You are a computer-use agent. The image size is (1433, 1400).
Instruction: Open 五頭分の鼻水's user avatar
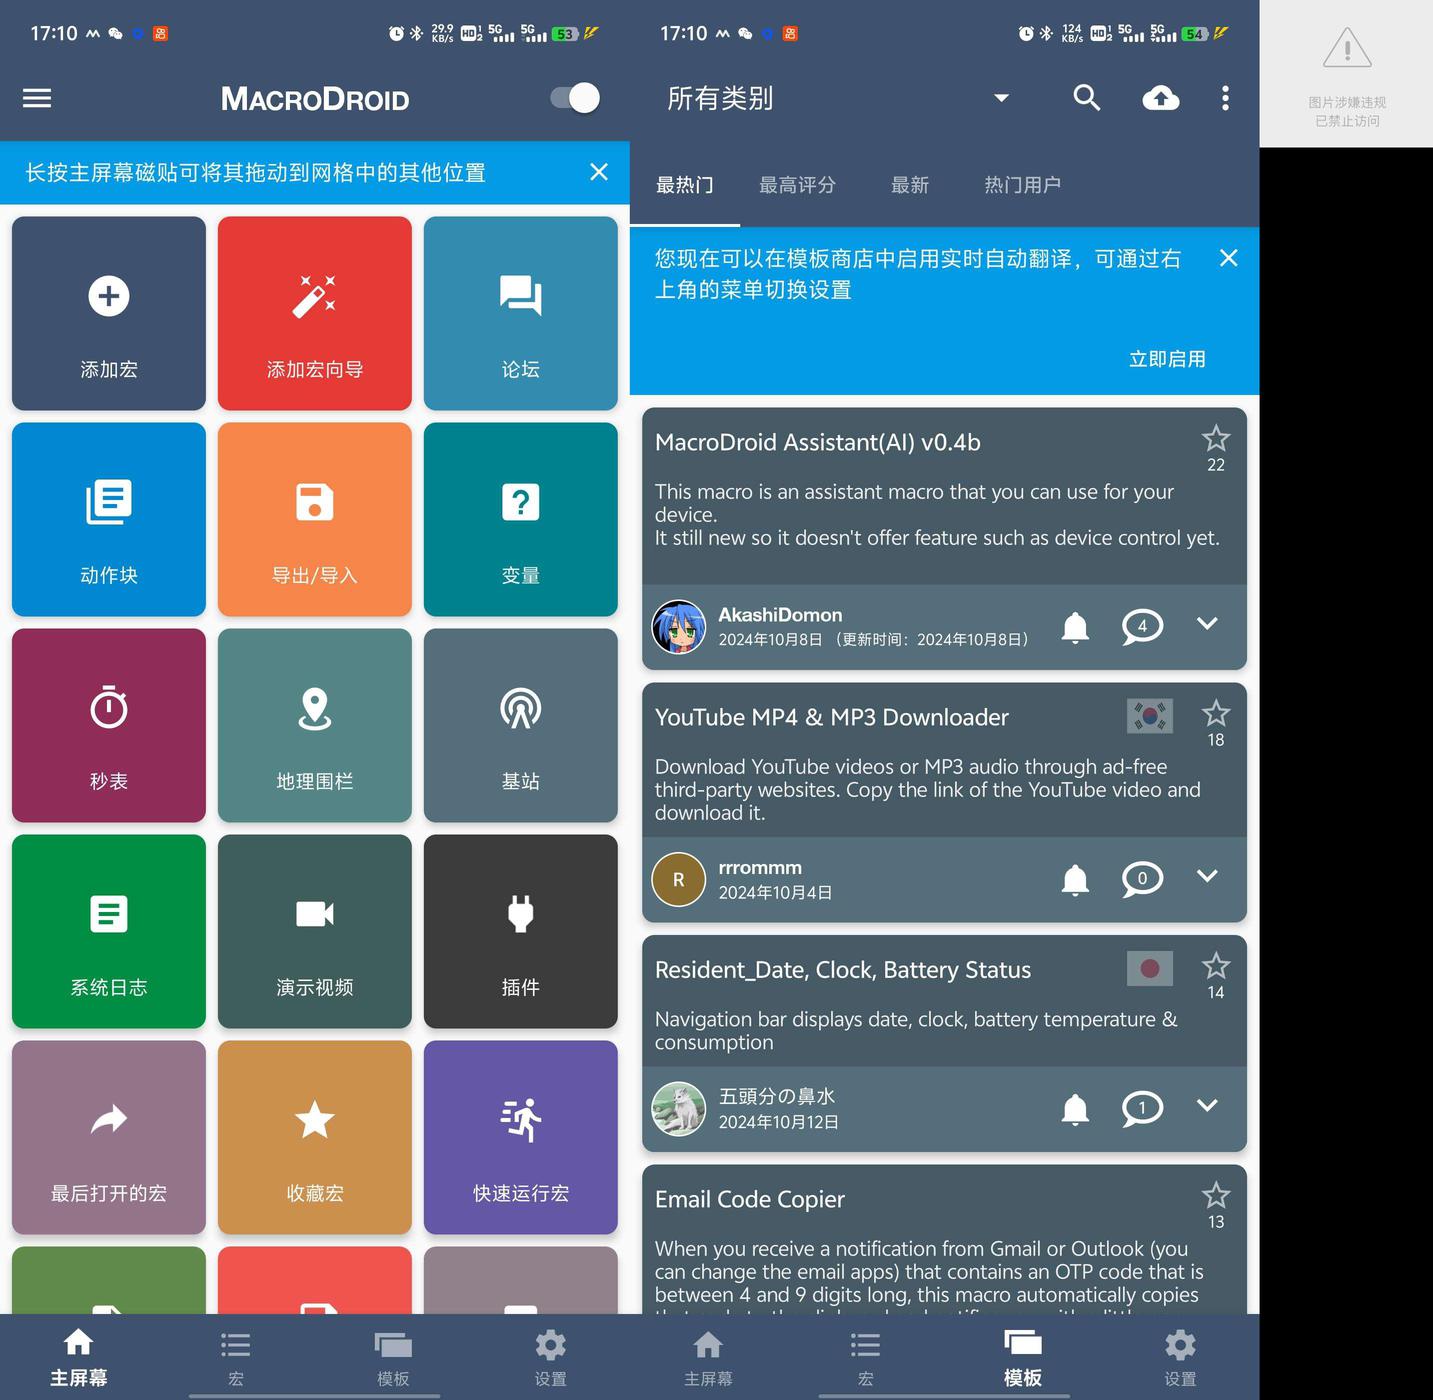pyautogui.click(x=679, y=1109)
